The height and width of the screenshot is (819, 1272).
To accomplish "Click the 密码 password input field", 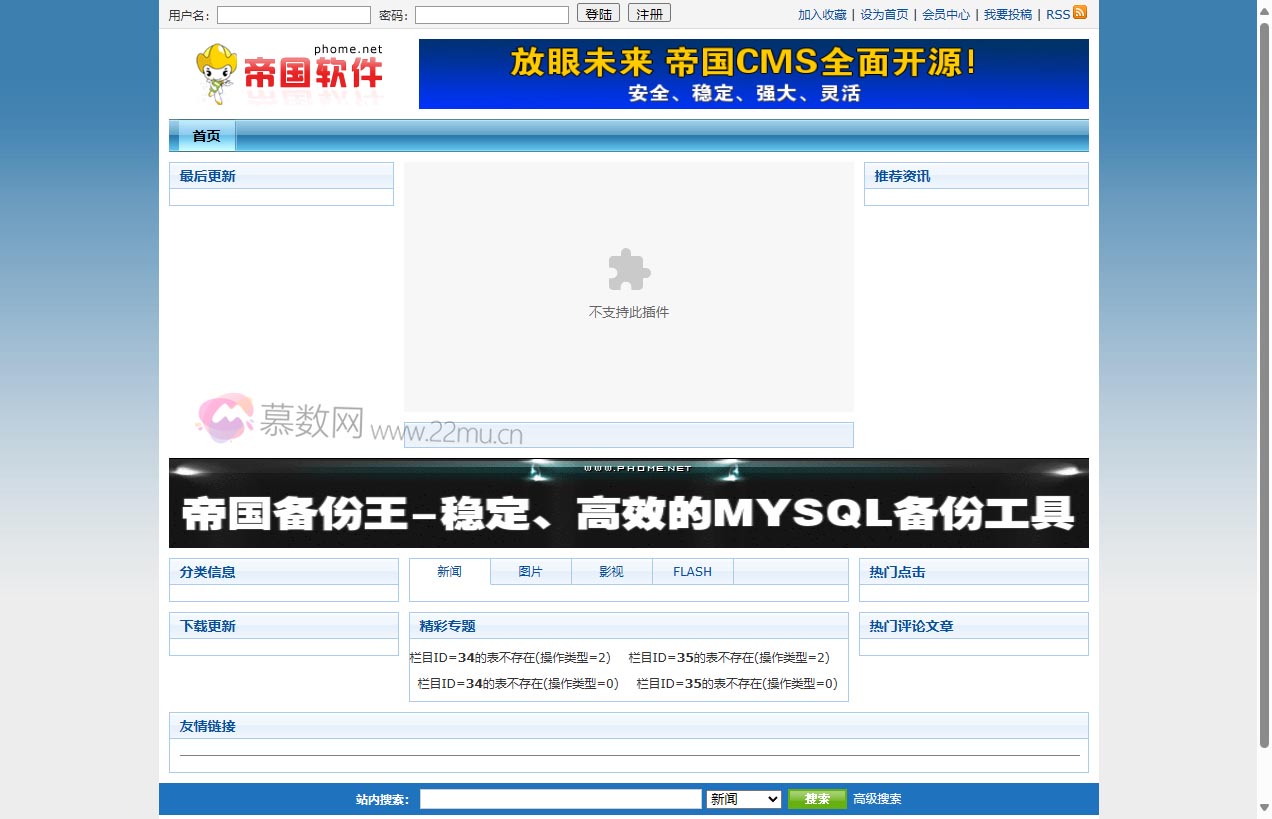I will point(491,13).
